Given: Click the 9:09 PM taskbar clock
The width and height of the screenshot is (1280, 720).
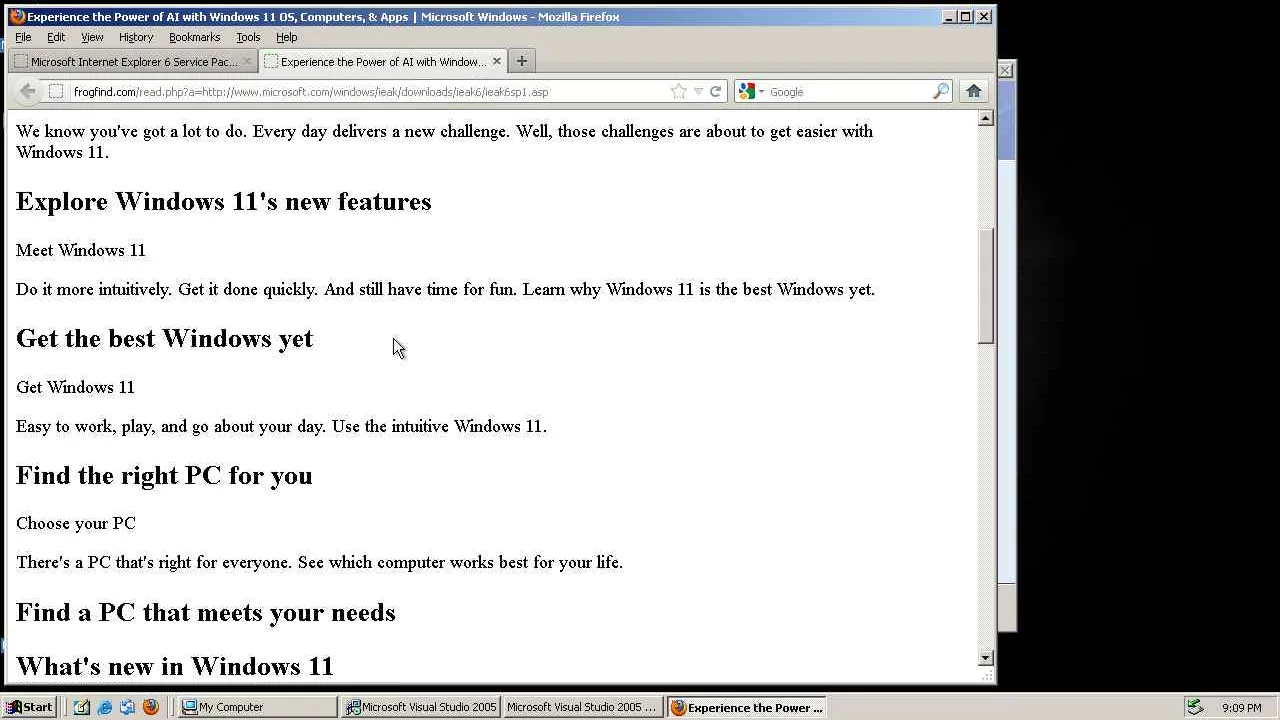Looking at the screenshot, I should tap(1242, 708).
